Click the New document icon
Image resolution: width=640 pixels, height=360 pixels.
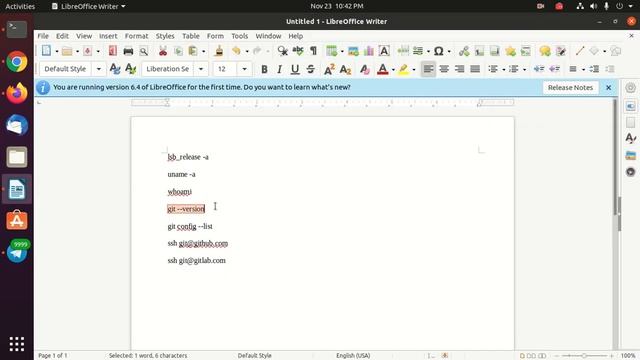47,51
